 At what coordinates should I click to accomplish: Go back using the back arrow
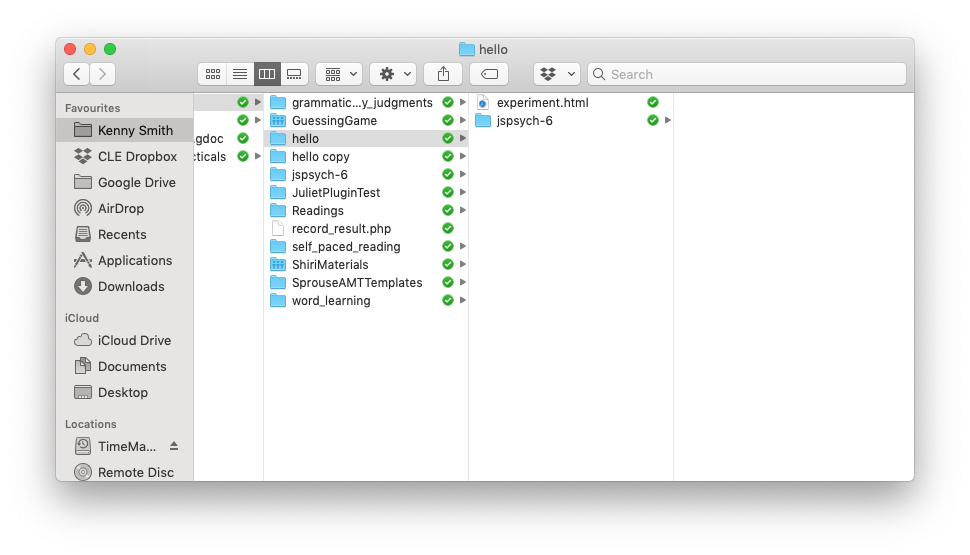coord(77,74)
